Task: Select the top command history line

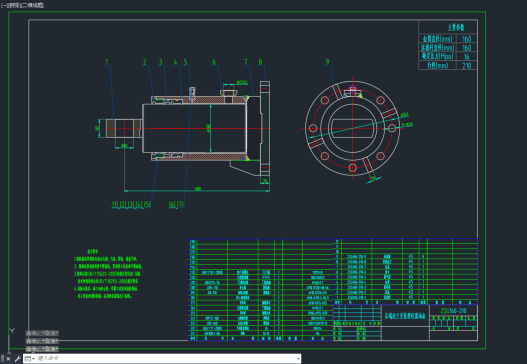Action: coord(42,333)
